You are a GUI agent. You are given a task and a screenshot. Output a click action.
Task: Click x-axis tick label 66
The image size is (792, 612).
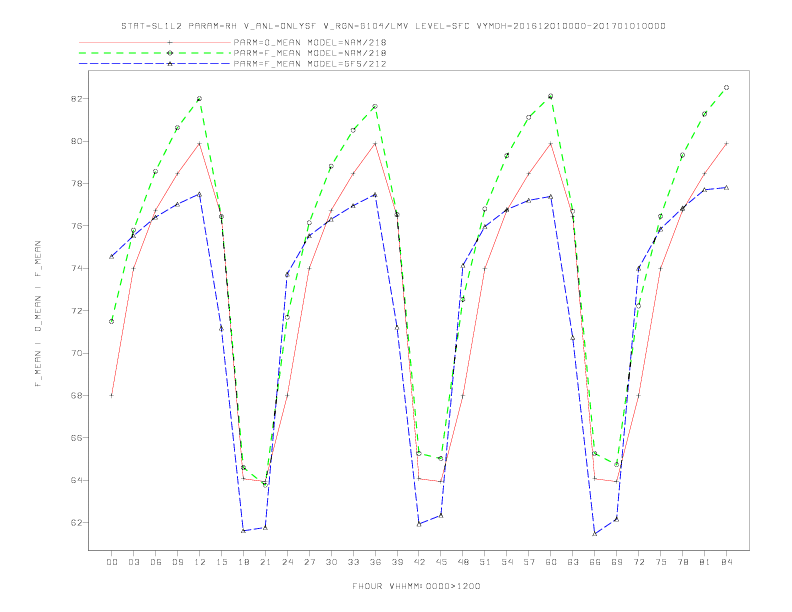click(595, 562)
